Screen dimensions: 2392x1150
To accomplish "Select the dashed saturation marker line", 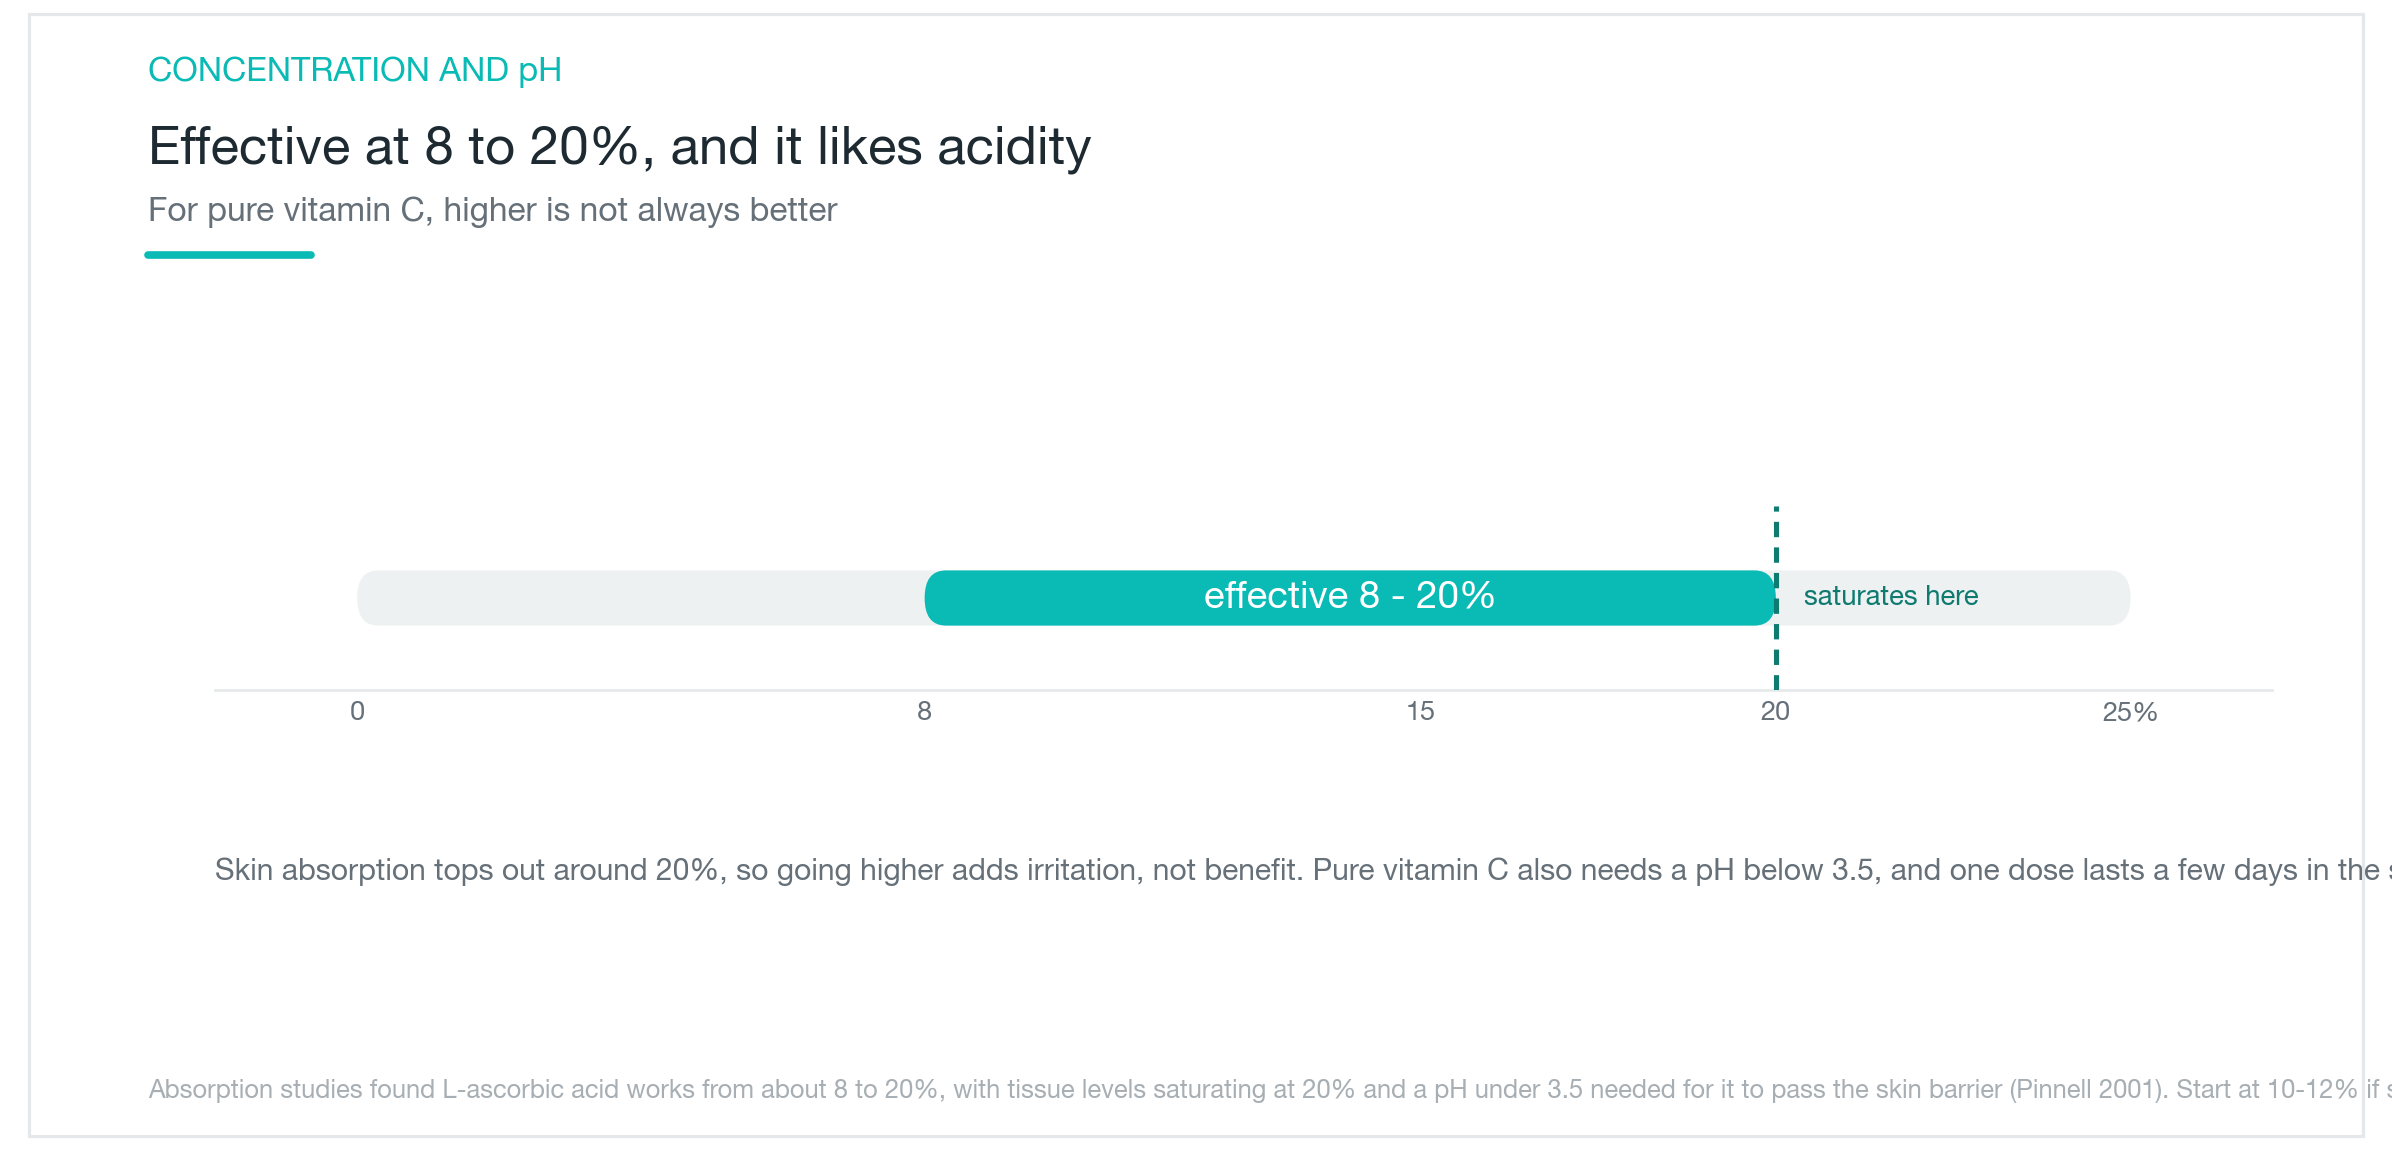I will 1776,598.
